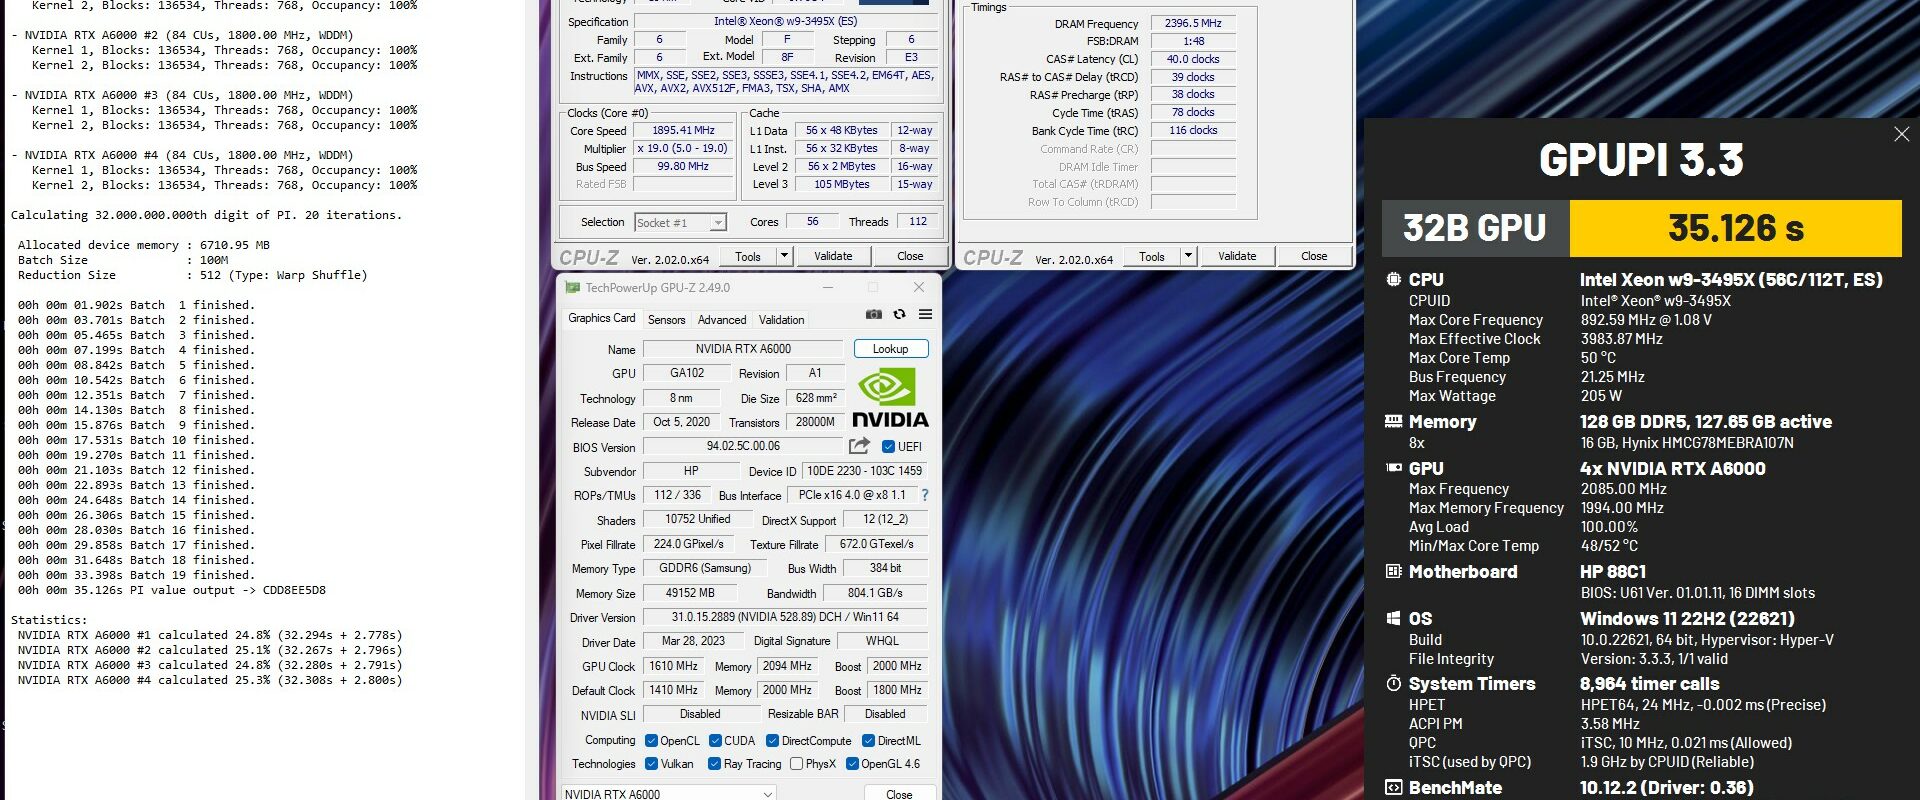This screenshot has width=1920, height=800.
Task: Take a GPU-Z screenshot with camera icon
Action: (873, 314)
